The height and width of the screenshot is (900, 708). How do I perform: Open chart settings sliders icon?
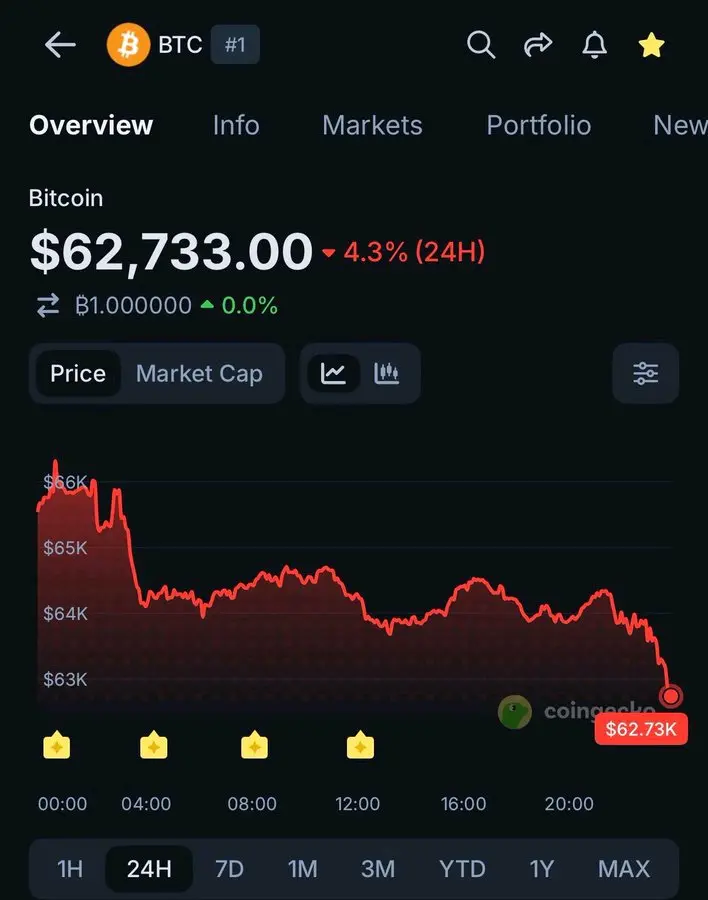tap(645, 374)
